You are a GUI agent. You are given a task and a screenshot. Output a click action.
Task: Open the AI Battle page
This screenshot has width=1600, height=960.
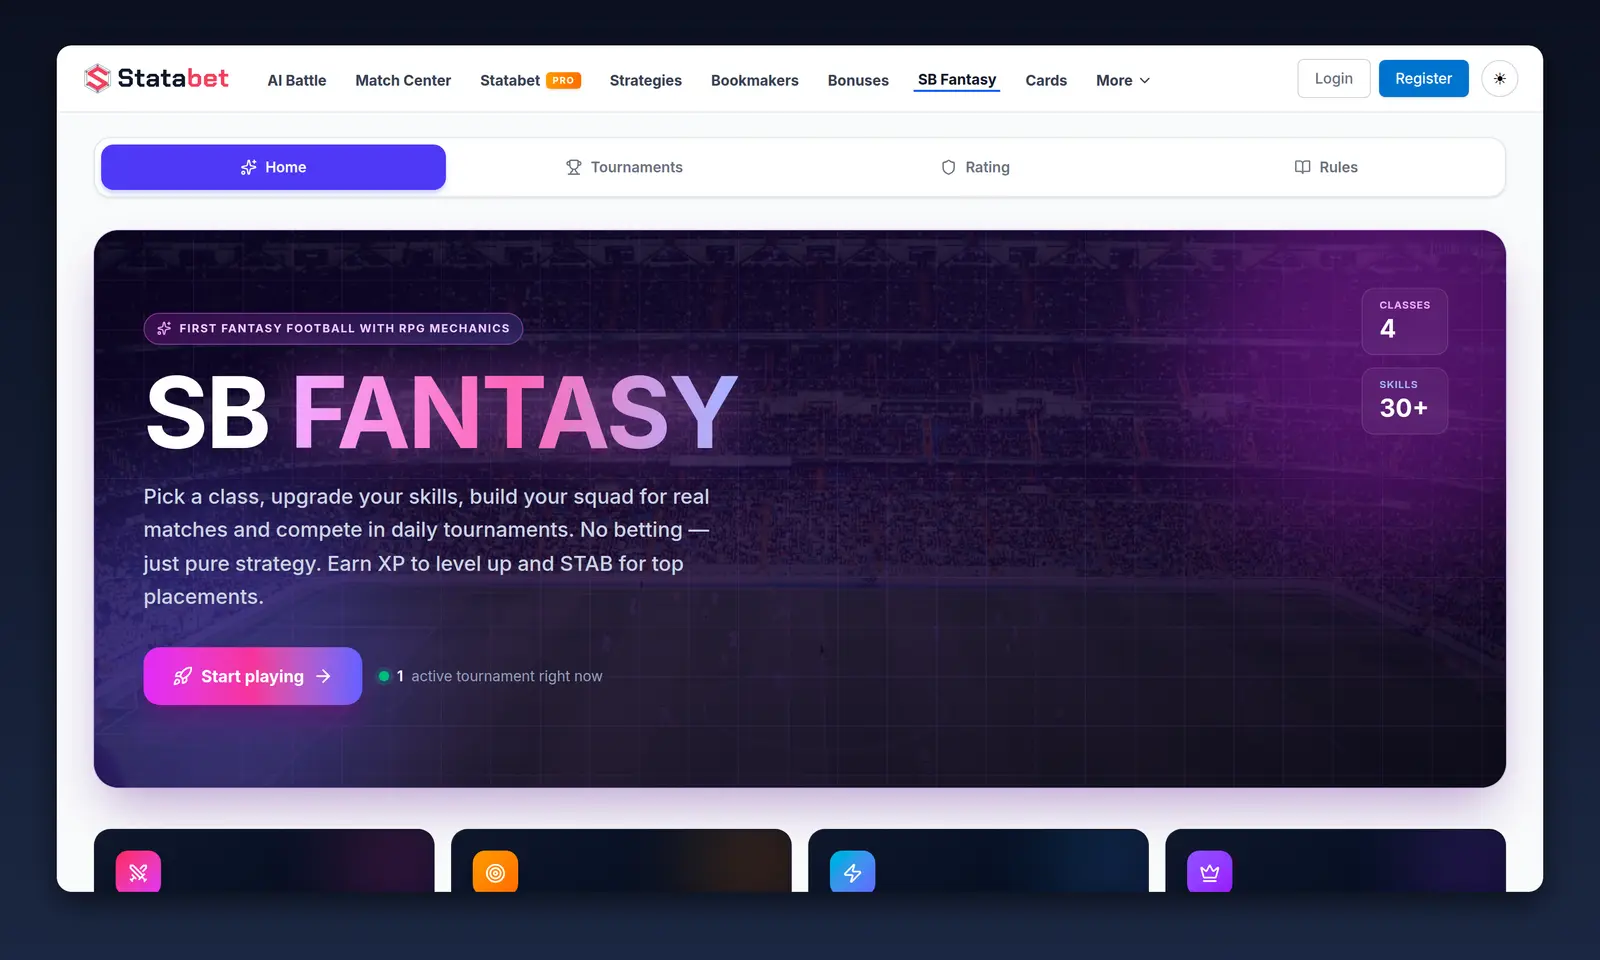[297, 80]
